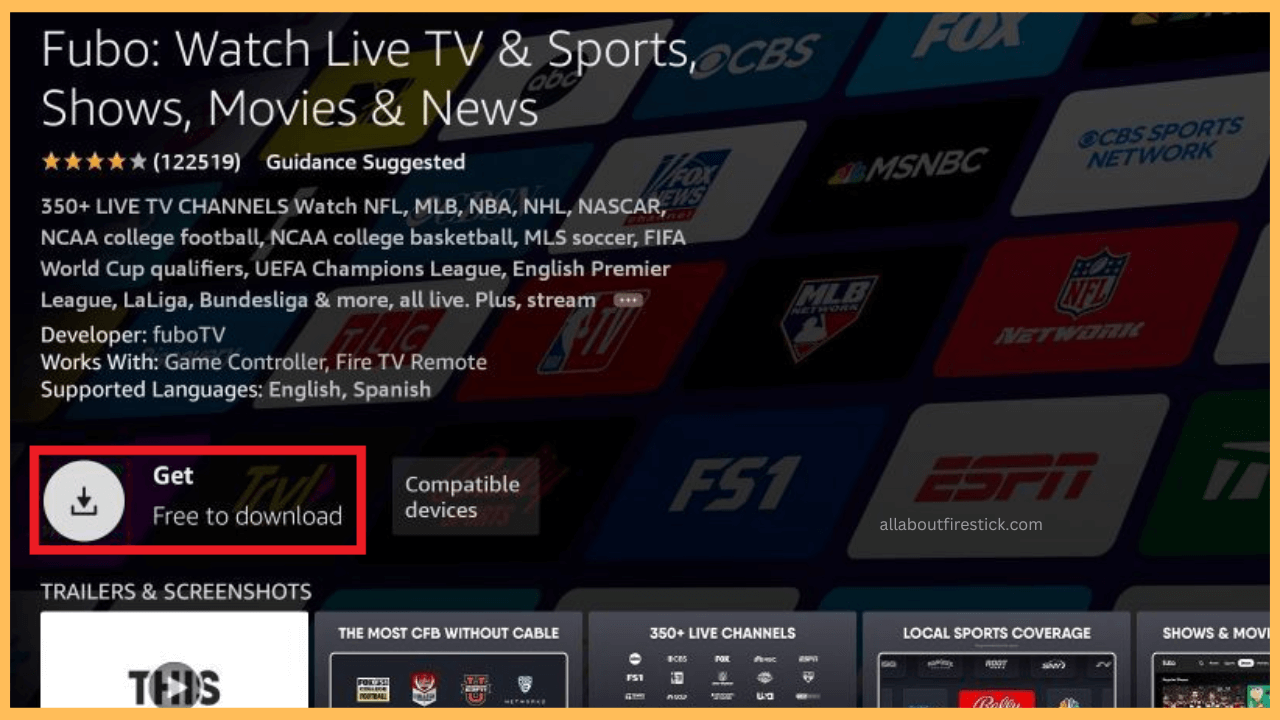Expand the description with the ellipsis button

click(x=628, y=300)
